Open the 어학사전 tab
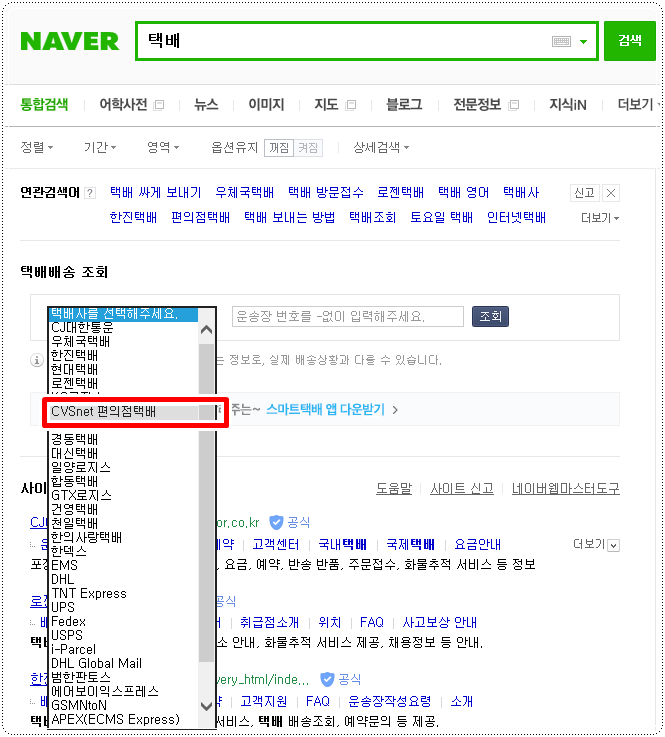Viewport: 665px width, 737px height. 123,104
